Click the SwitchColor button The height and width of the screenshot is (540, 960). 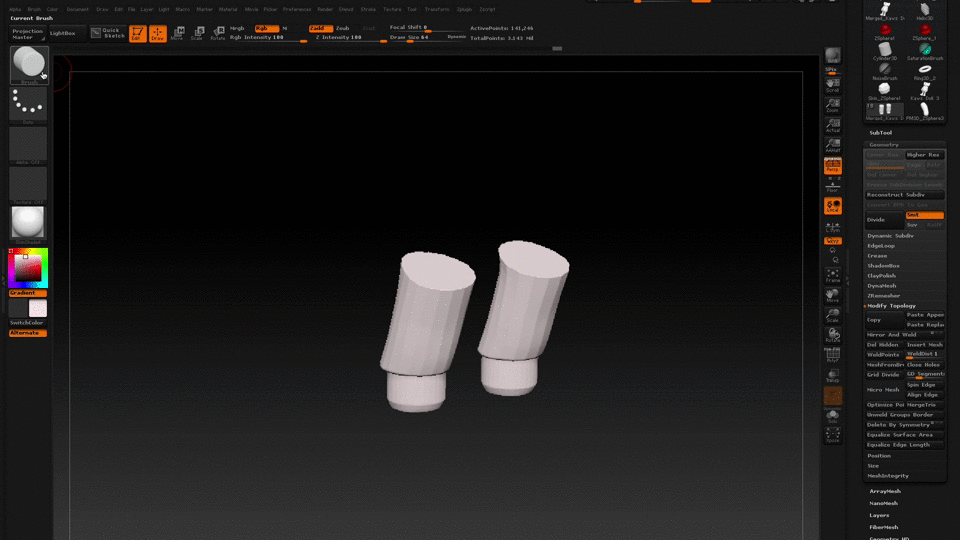27,323
